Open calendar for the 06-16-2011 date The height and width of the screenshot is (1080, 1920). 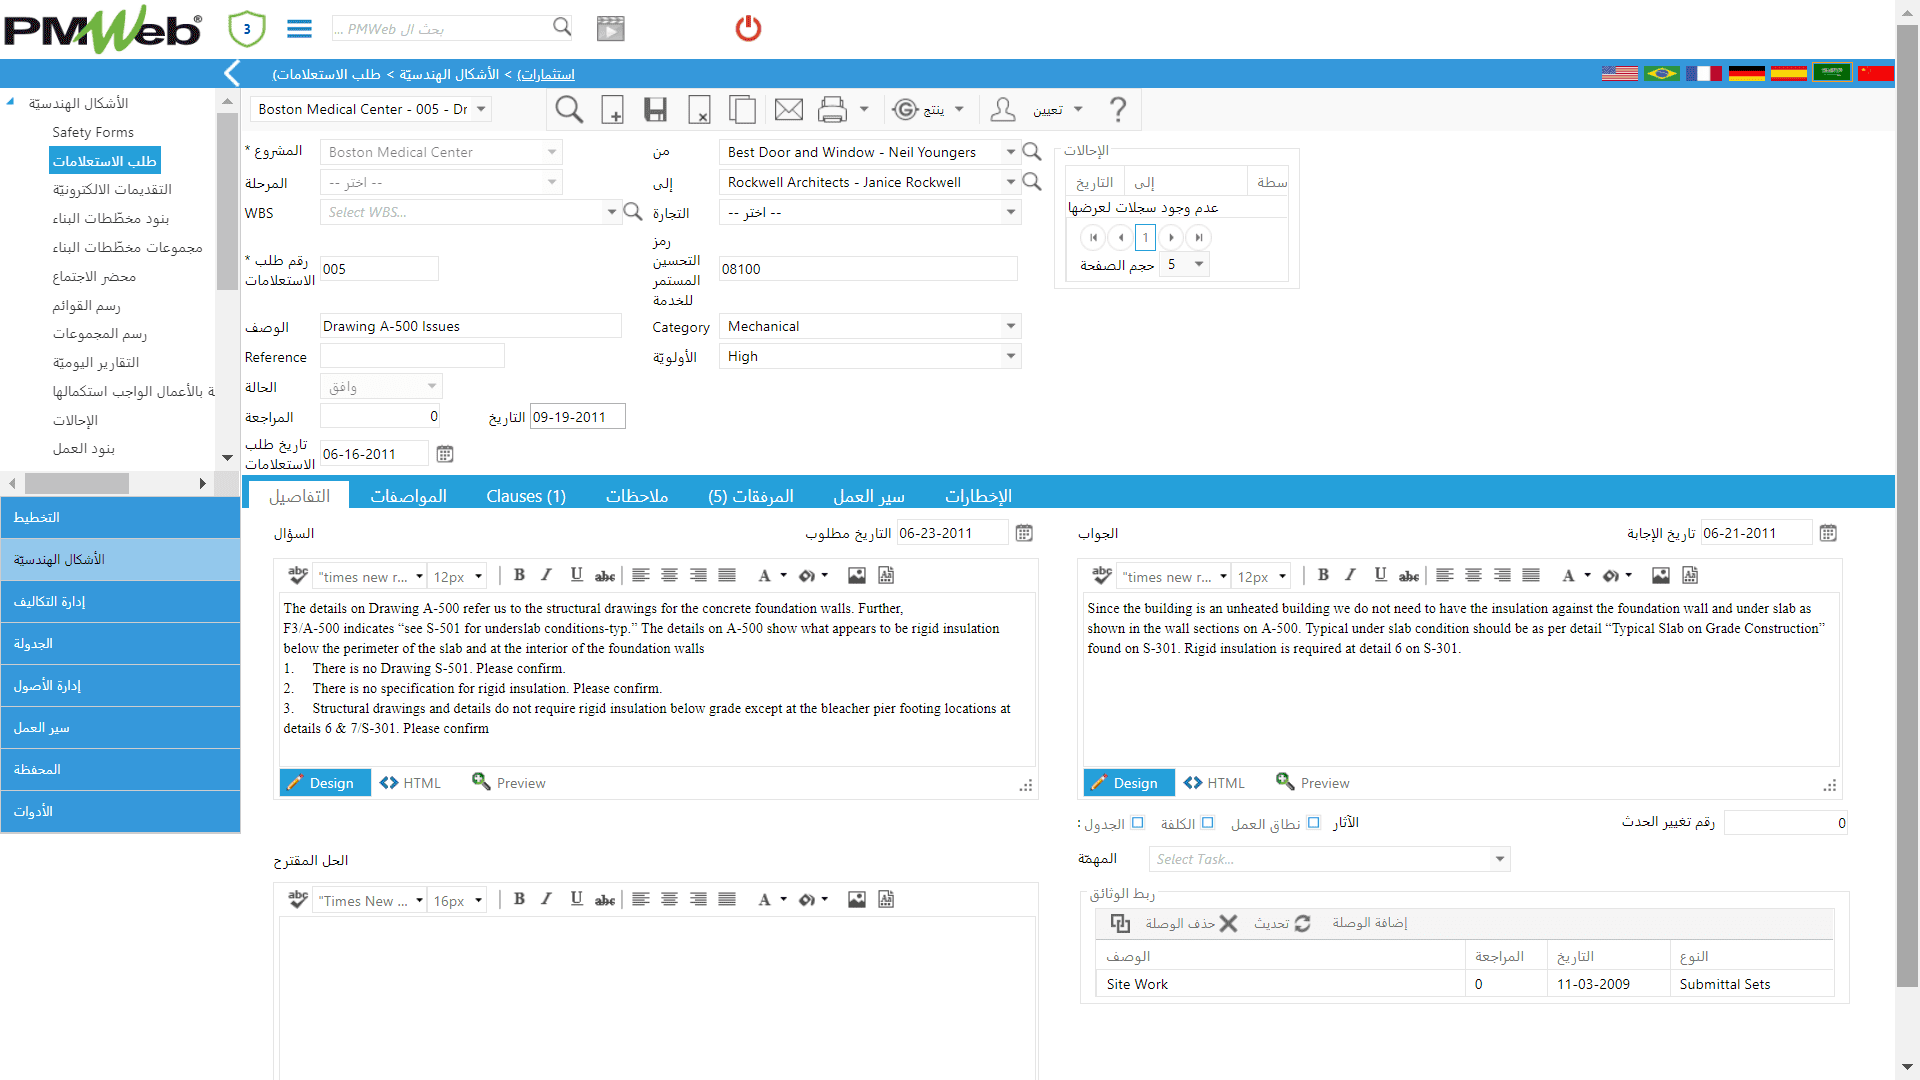click(445, 454)
